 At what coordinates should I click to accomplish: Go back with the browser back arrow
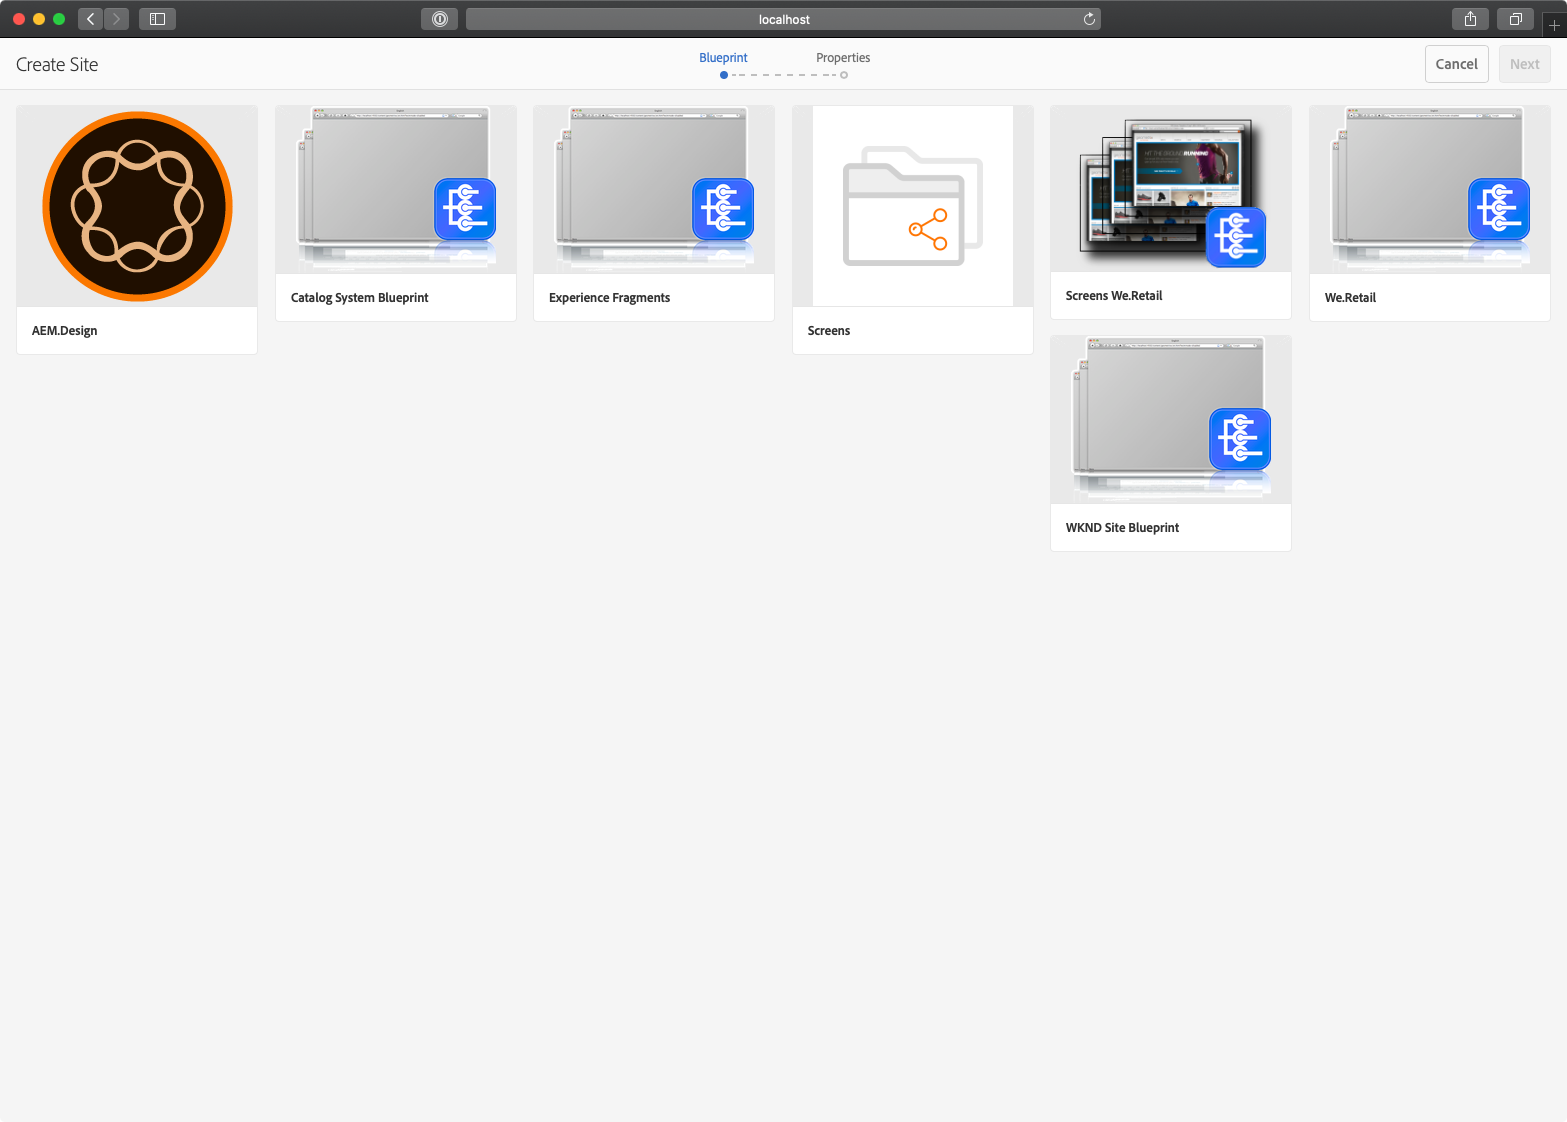pyautogui.click(x=91, y=19)
